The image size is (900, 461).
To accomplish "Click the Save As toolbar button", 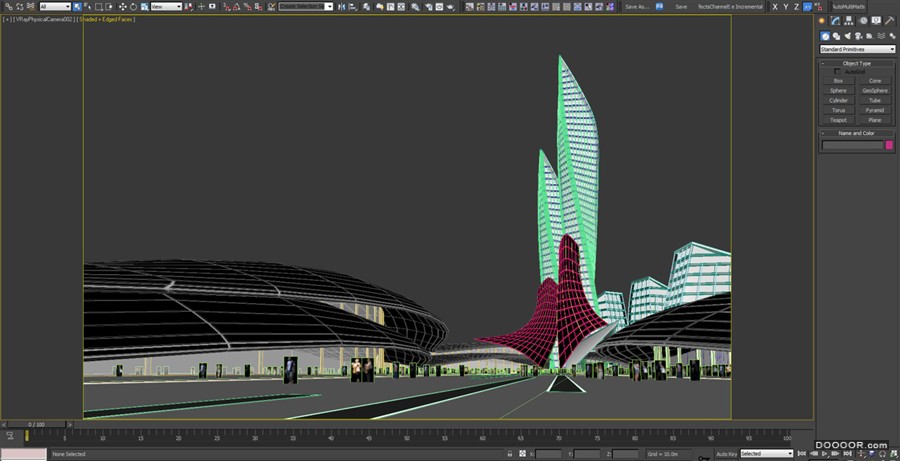I will click(x=637, y=7).
